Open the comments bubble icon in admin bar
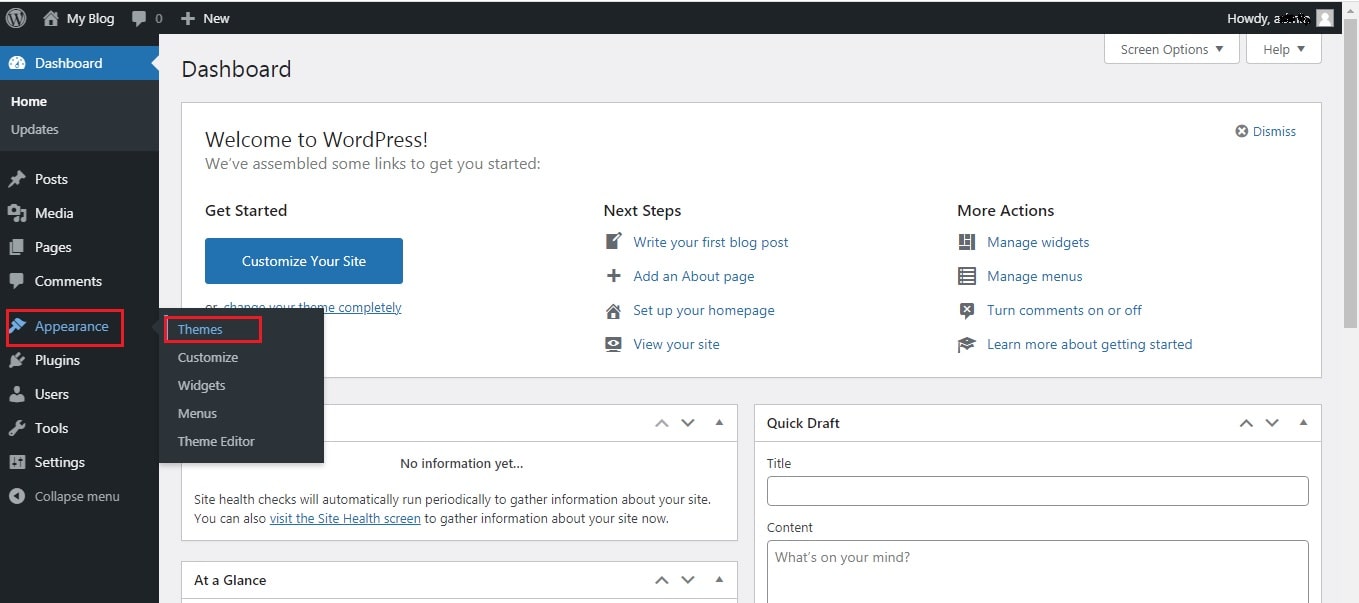 click(x=139, y=18)
